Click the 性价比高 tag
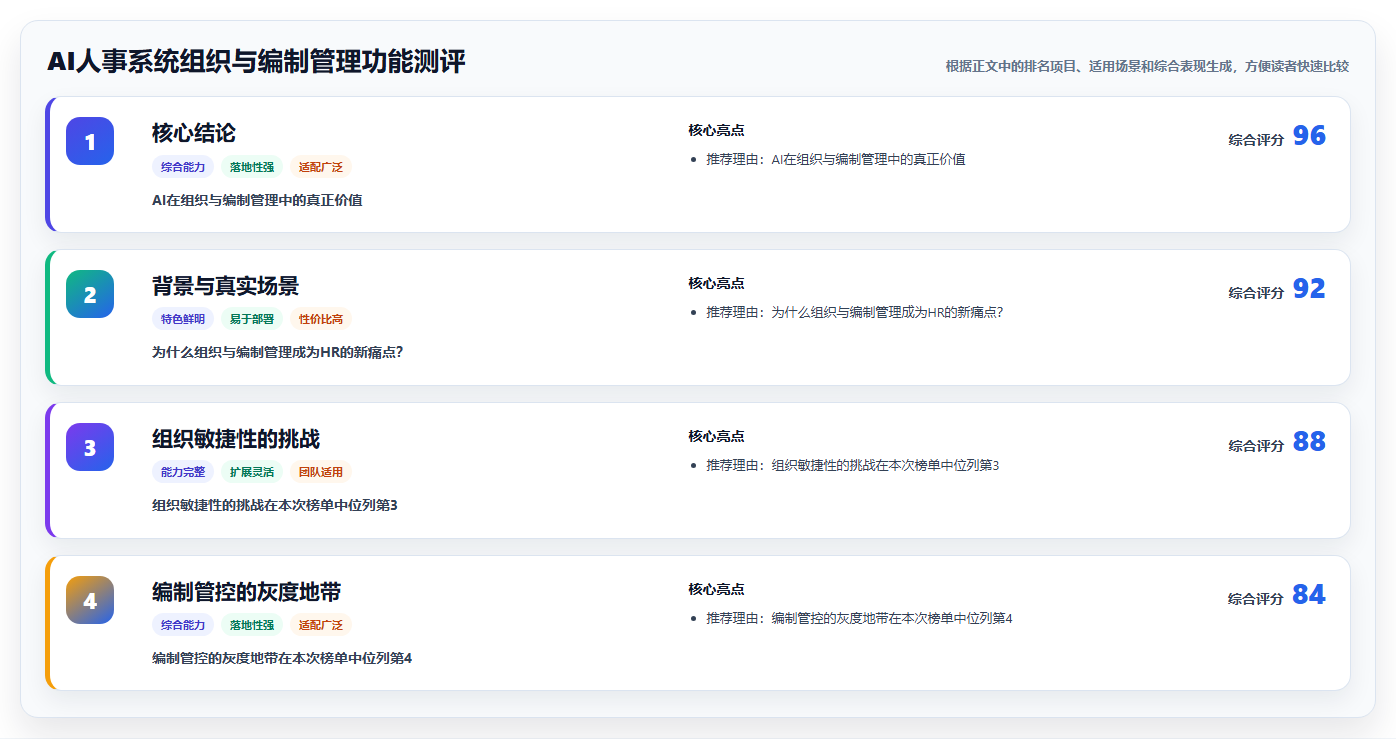Image resolution: width=1396 pixels, height=739 pixels. [321, 320]
